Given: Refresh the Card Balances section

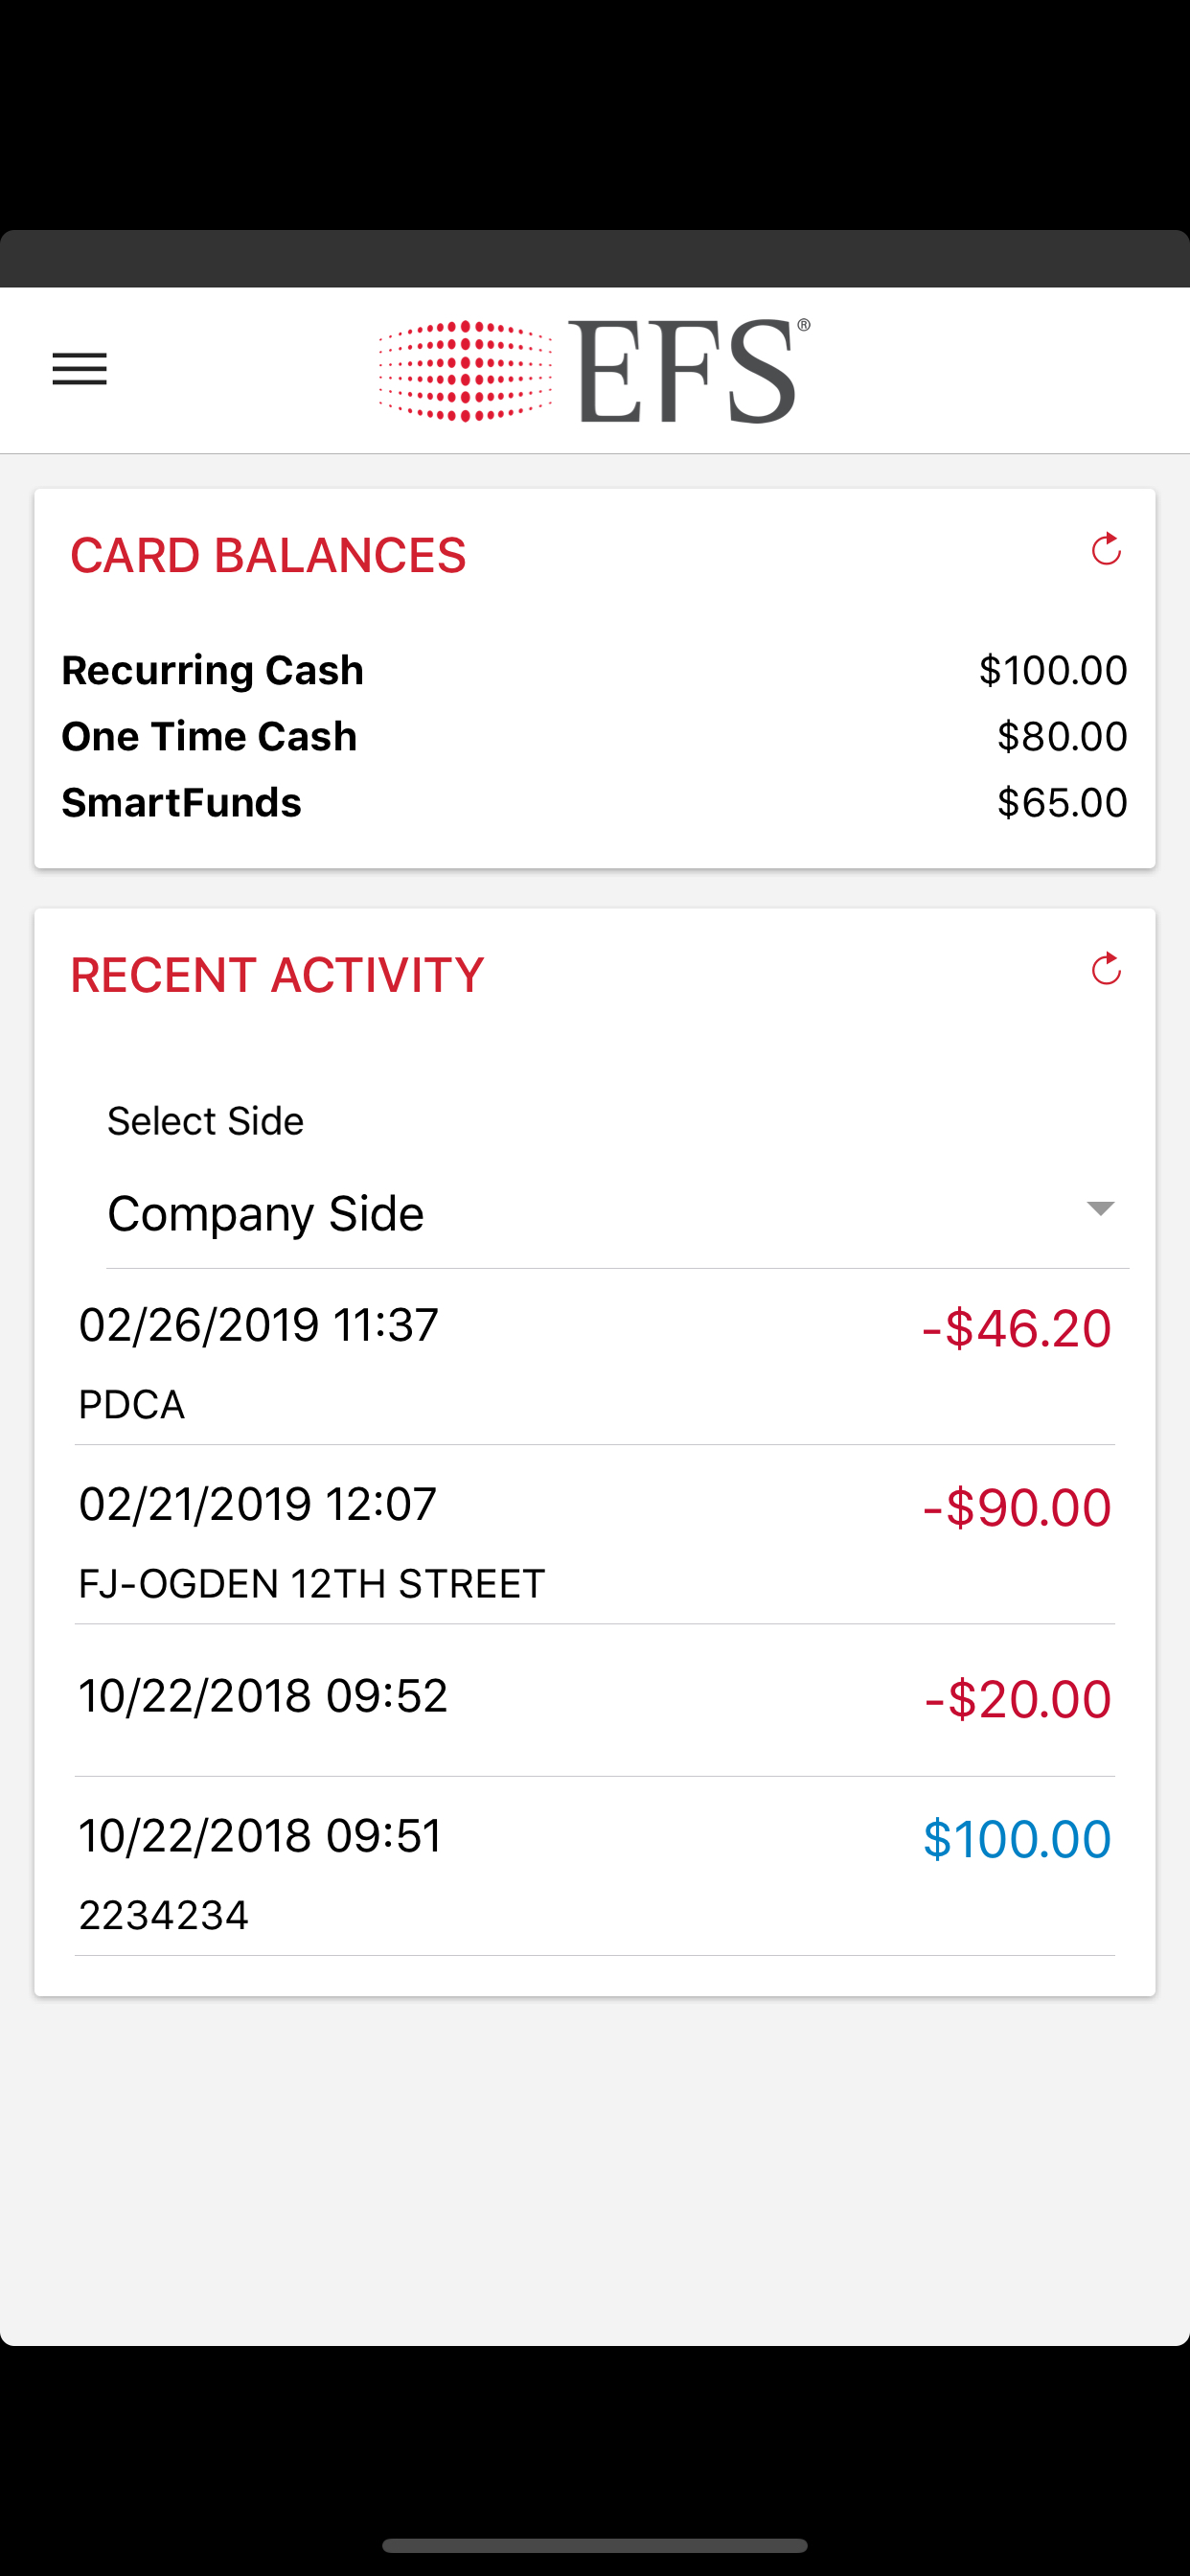Looking at the screenshot, I should [x=1105, y=549].
